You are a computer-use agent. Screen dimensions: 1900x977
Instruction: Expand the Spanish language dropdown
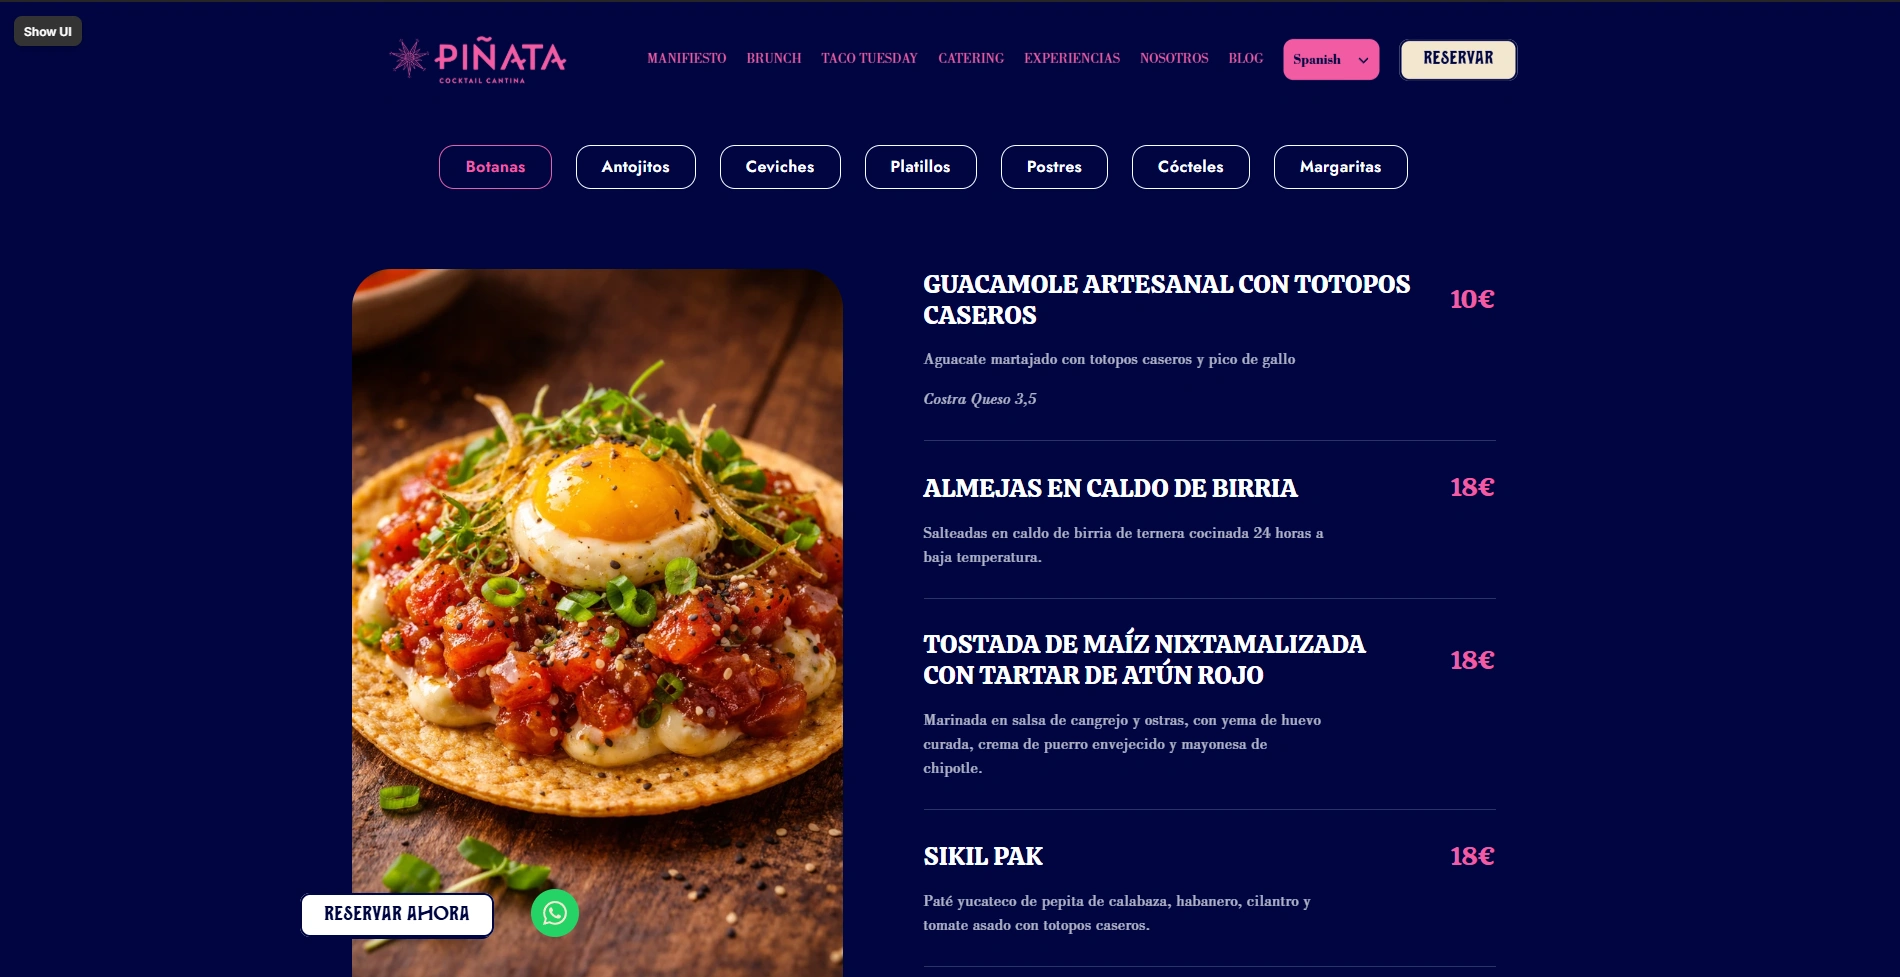[x=1331, y=60]
